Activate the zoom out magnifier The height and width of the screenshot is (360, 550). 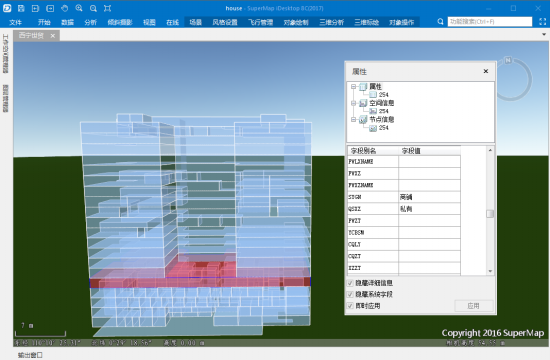click(93, 8)
